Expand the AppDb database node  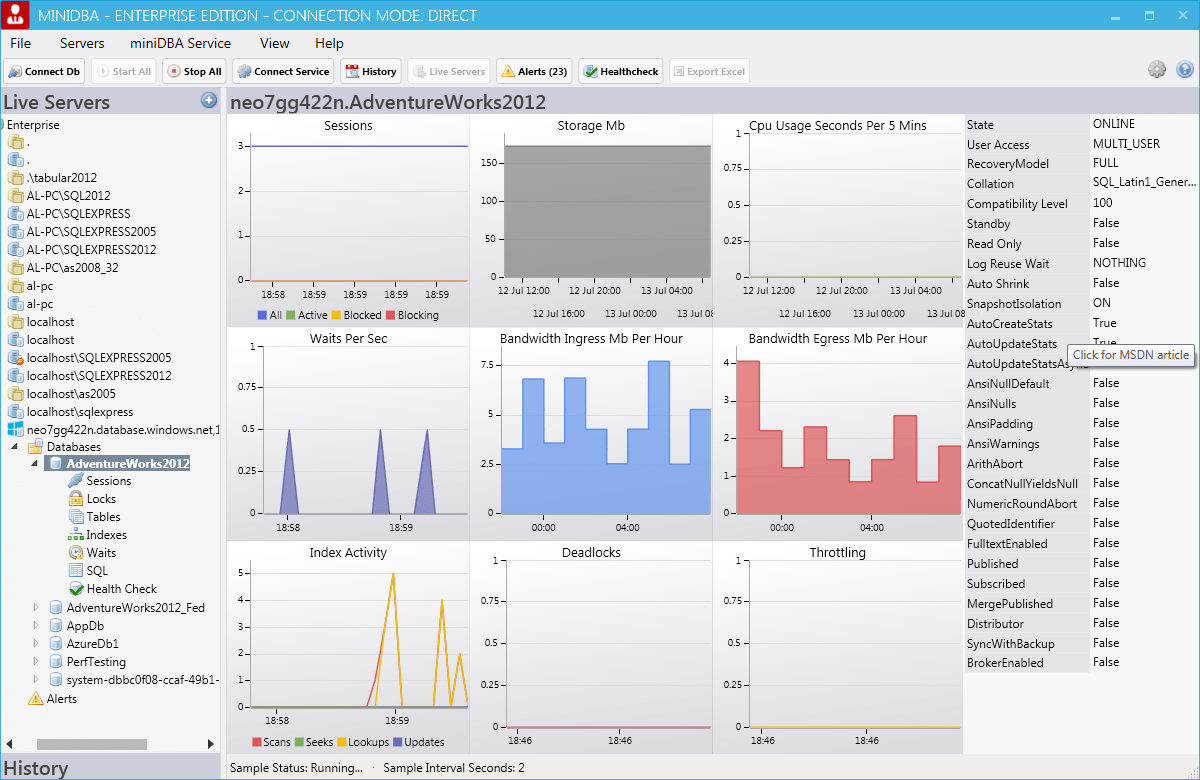pyautogui.click(x=36, y=626)
